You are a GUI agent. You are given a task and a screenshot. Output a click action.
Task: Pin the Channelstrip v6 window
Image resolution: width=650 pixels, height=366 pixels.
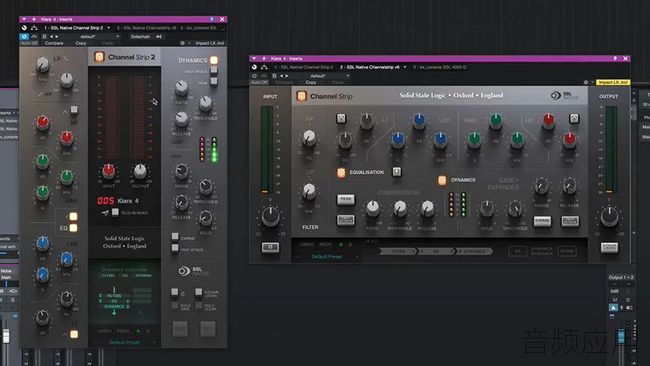click(x=615, y=58)
